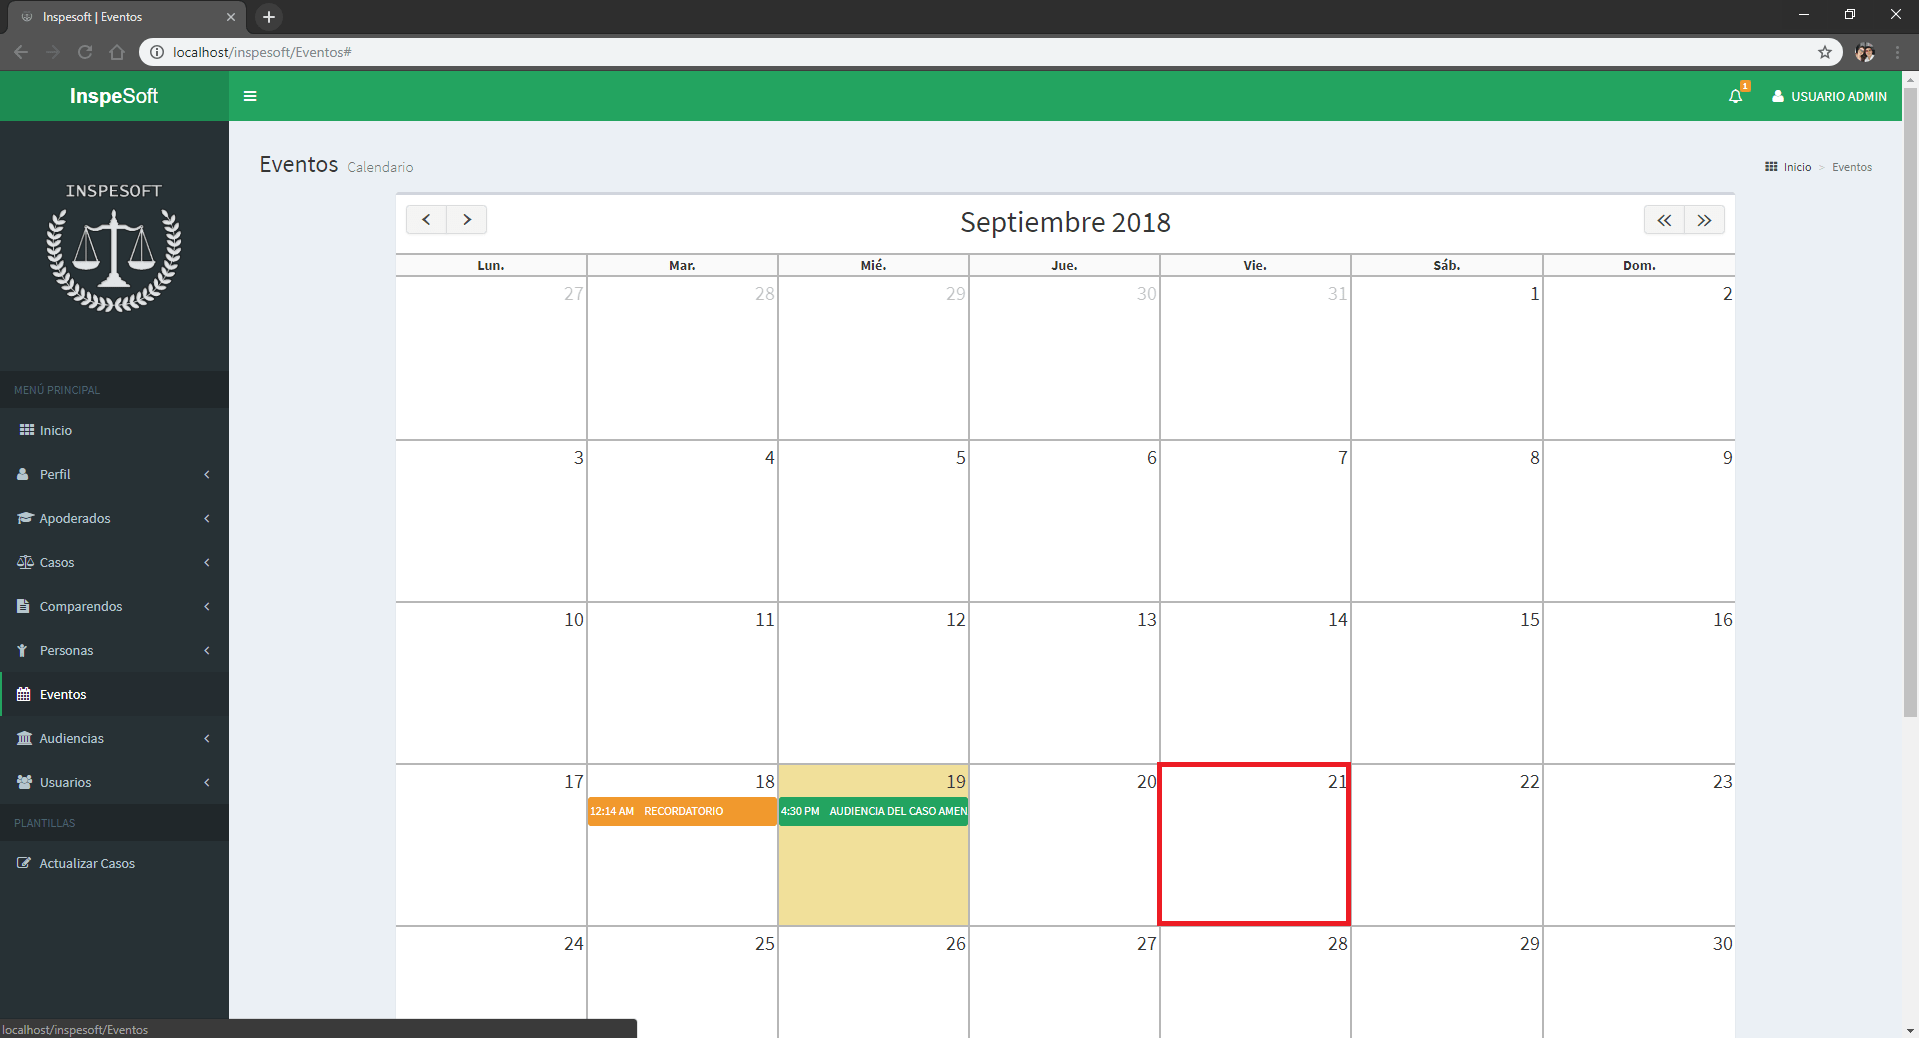Click the Eventos calendar icon
This screenshot has height=1038, width=1919.
click(24, 694)
